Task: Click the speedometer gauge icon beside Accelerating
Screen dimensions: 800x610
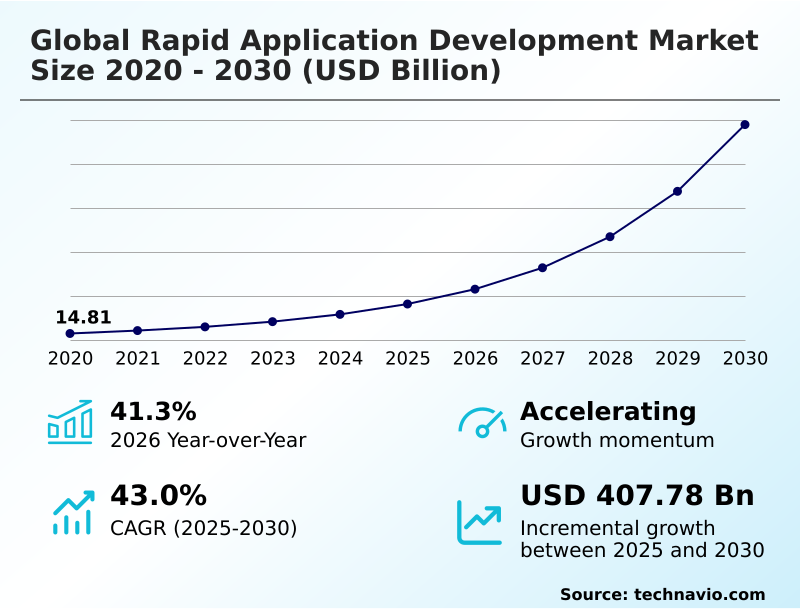Action: [x=481, y=422]
